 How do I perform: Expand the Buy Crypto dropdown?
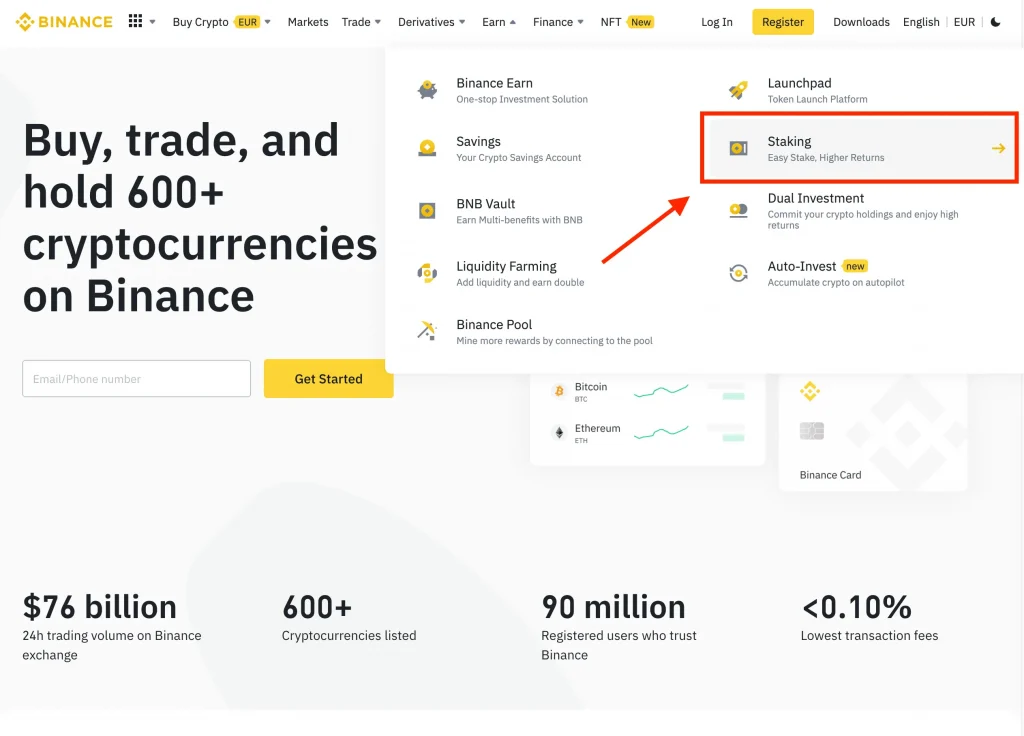[221, 22]
